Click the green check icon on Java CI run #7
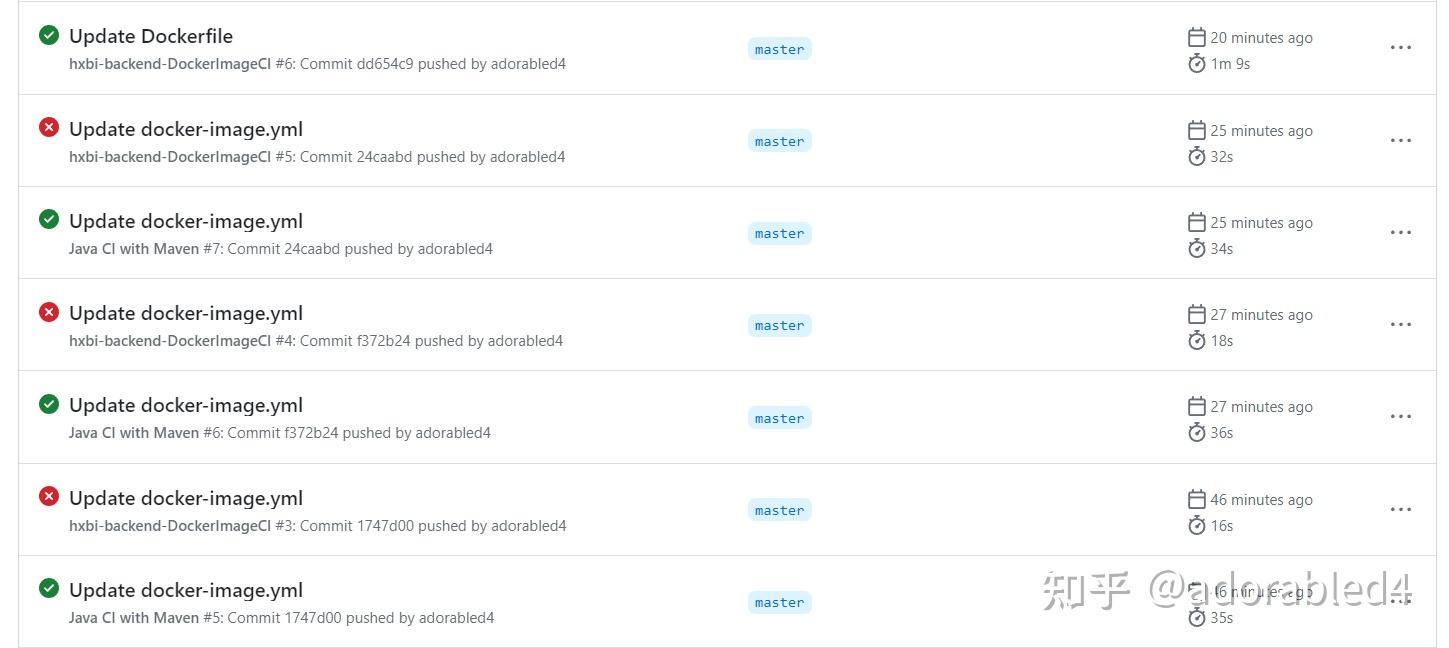The height and width of the screenshot is (648, 1449). [49, 220]
